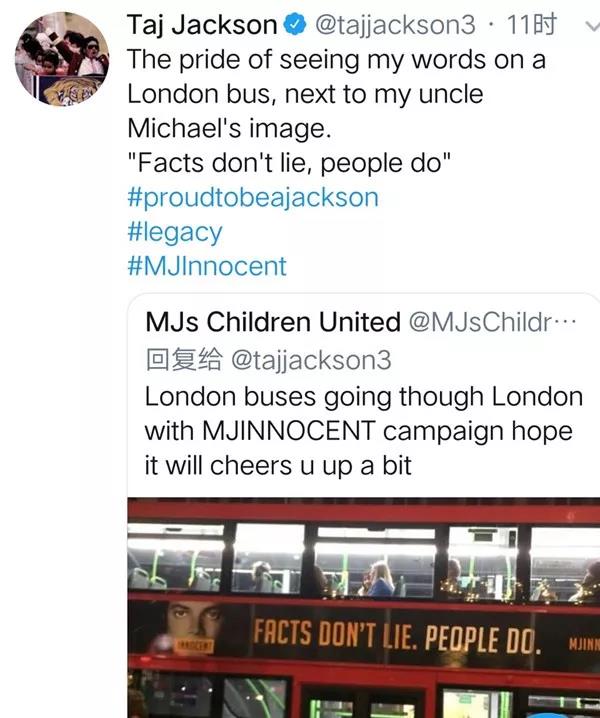Open Taj Jackson's profile avatar
The width and height of the screenshot is (600, 718).
pos(62,58)
